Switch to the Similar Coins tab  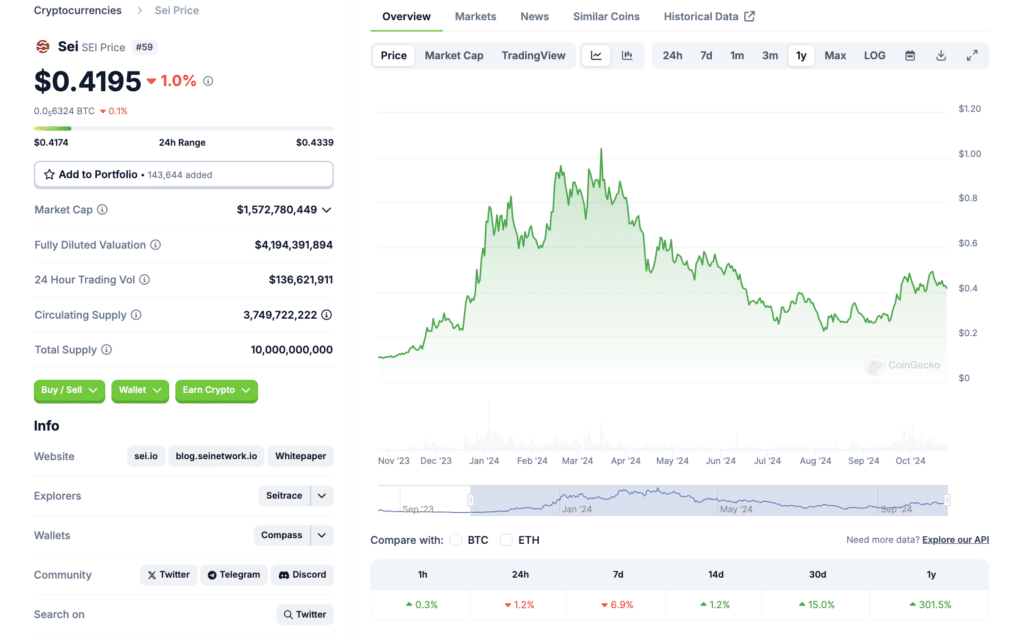[606, 16]
